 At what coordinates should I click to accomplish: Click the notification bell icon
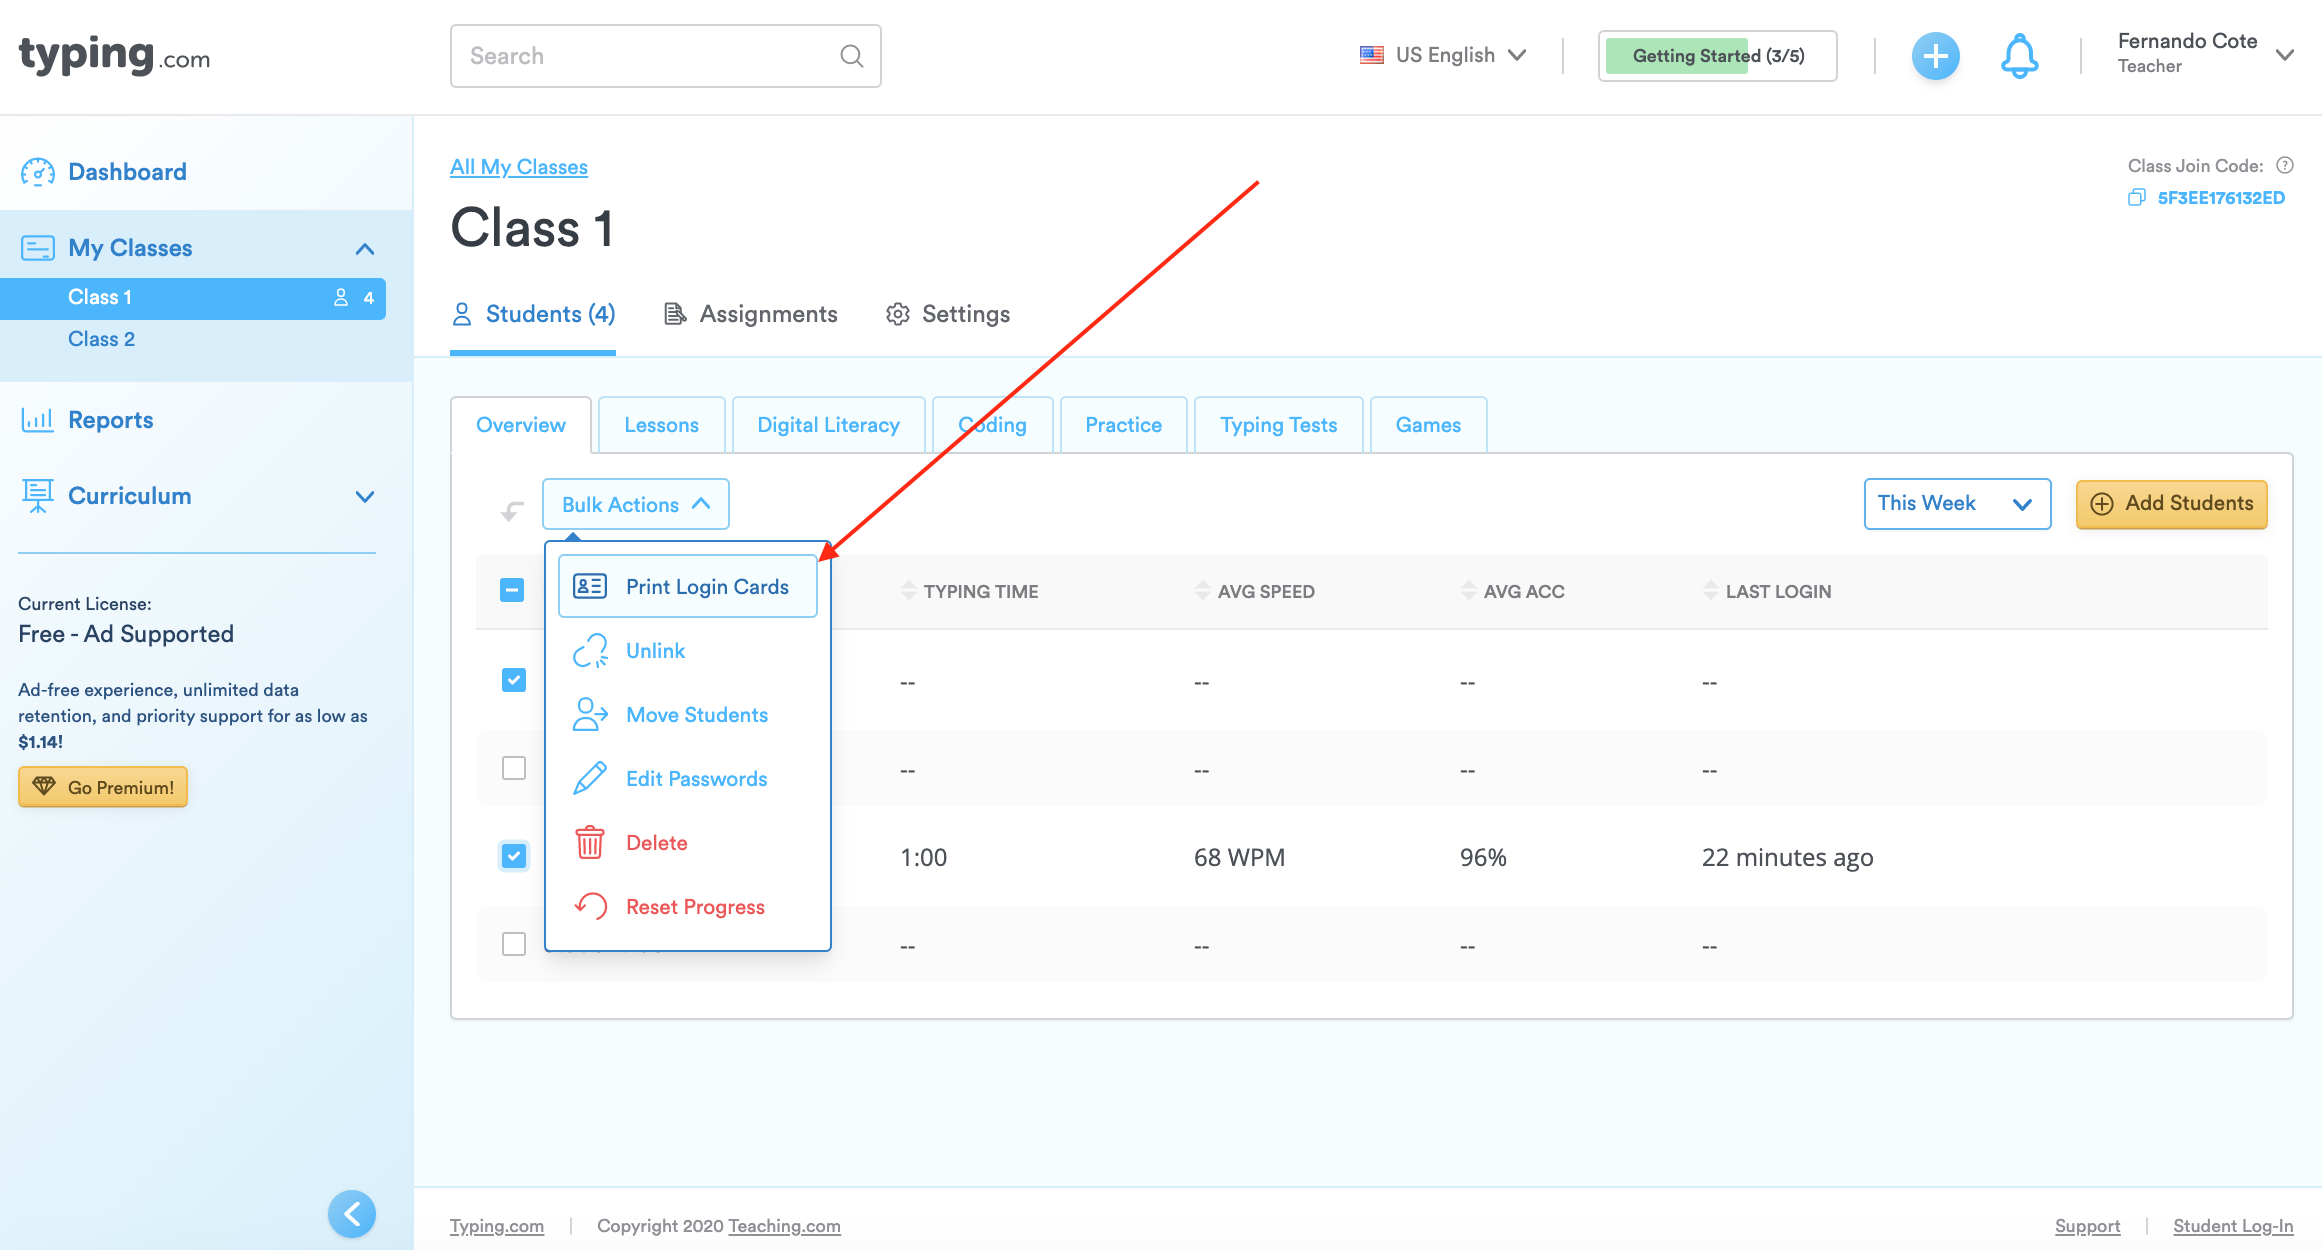tap(2019, 56)
